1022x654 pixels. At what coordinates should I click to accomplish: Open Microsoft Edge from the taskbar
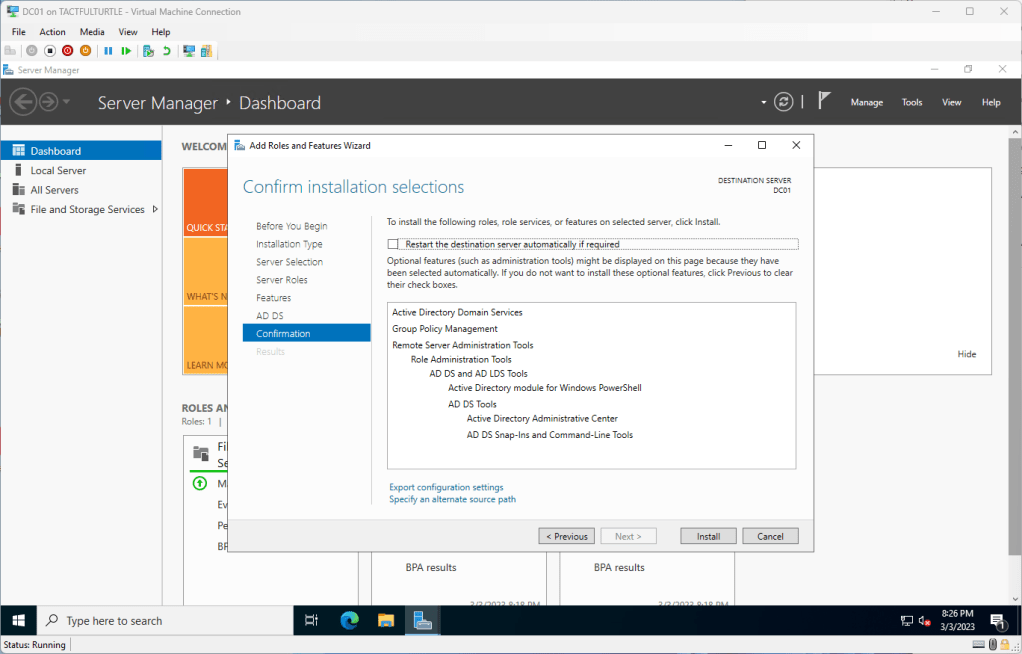coord(349,620)
